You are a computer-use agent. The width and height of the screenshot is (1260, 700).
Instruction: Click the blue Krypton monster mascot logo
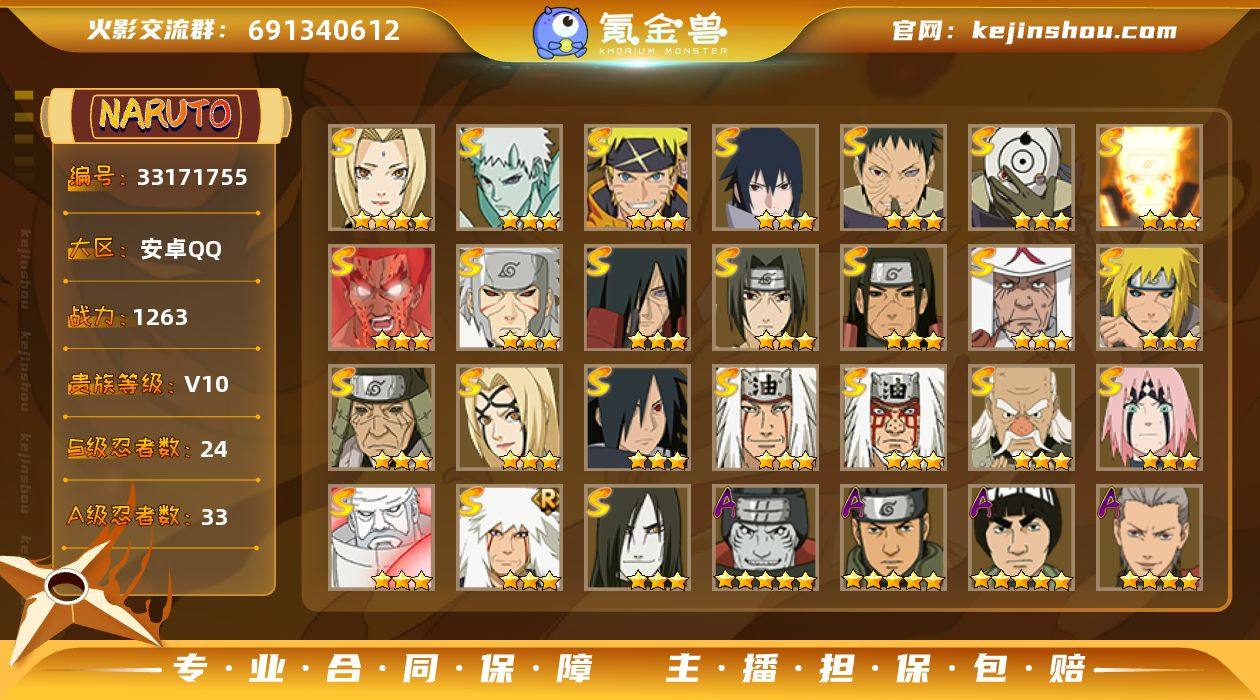pyautogui.click(x=560, y=32)
